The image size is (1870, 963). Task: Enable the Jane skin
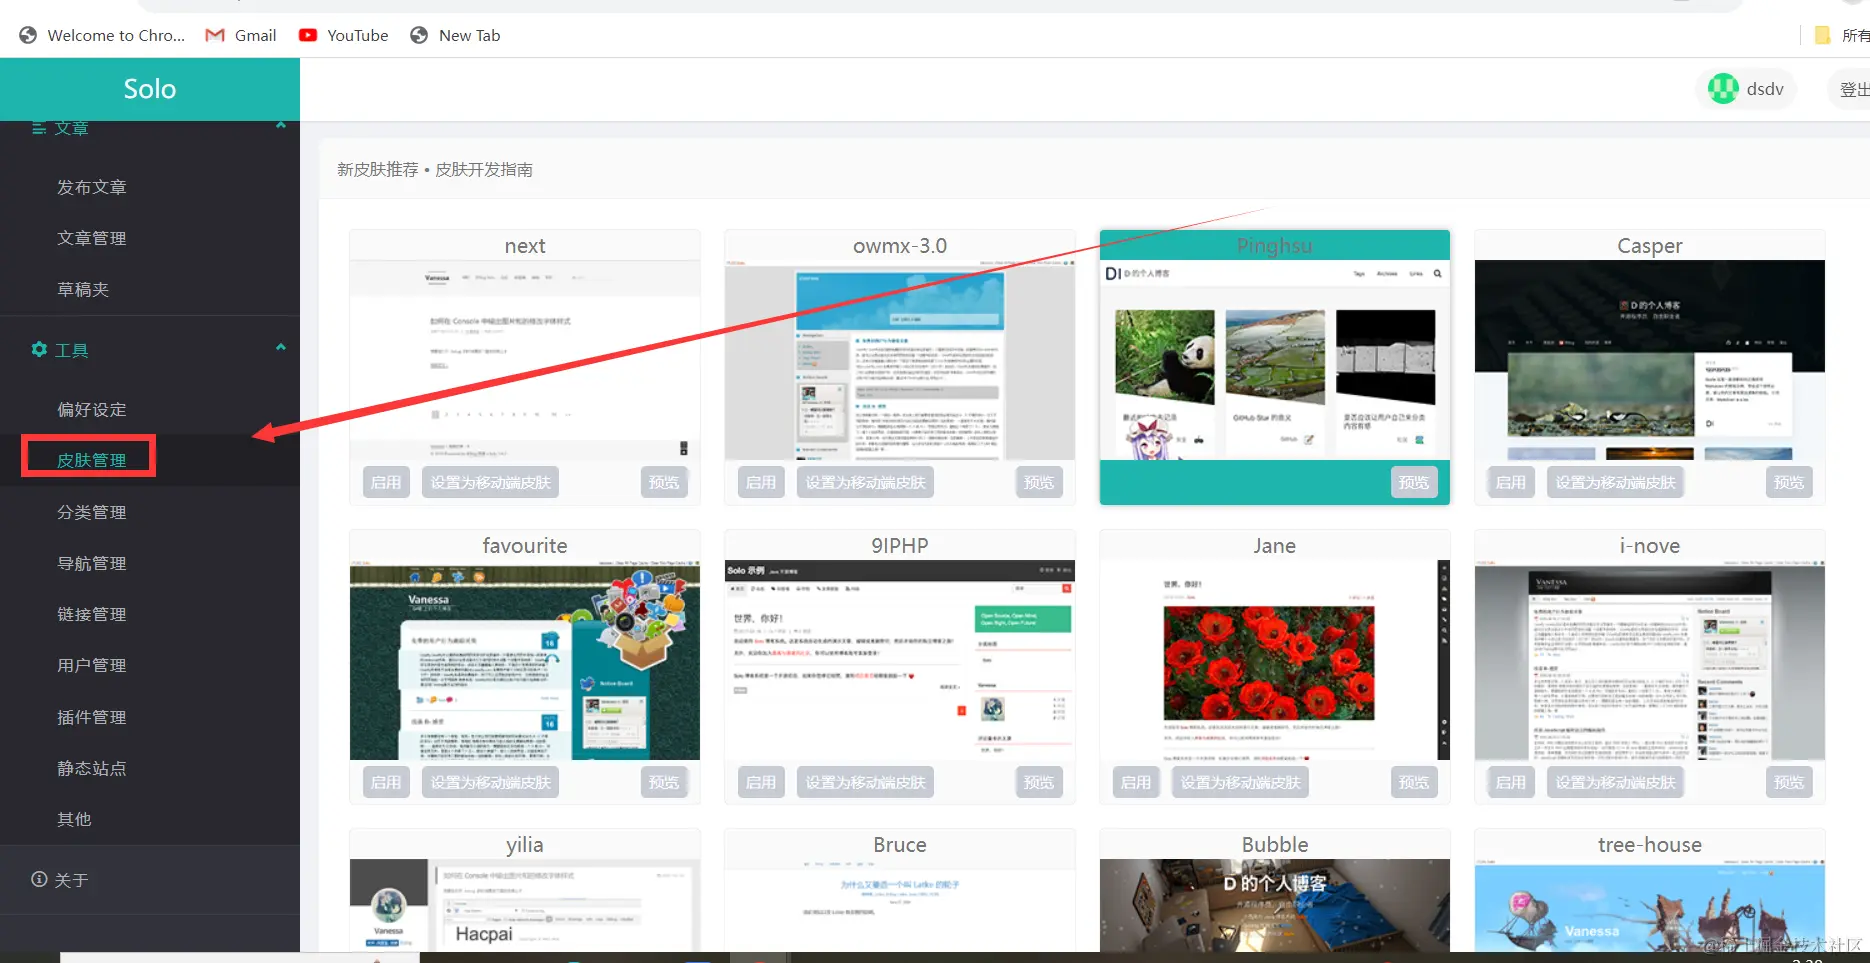click(x=1136, y=782)
